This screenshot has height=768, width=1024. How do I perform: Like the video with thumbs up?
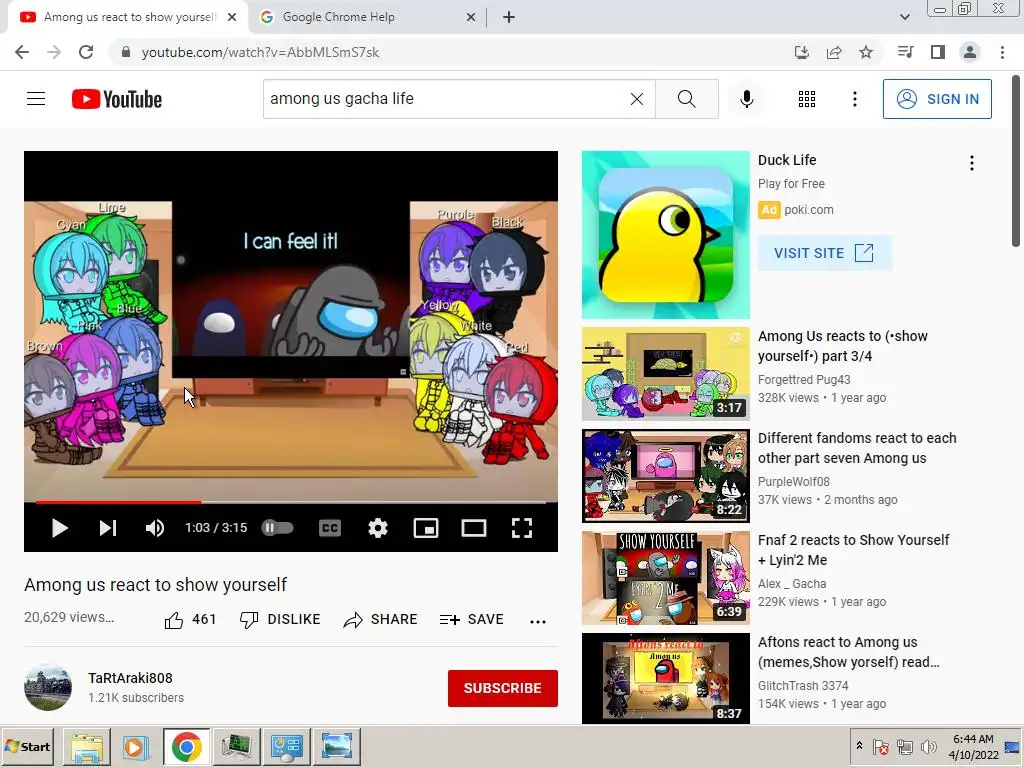[190, 619]
